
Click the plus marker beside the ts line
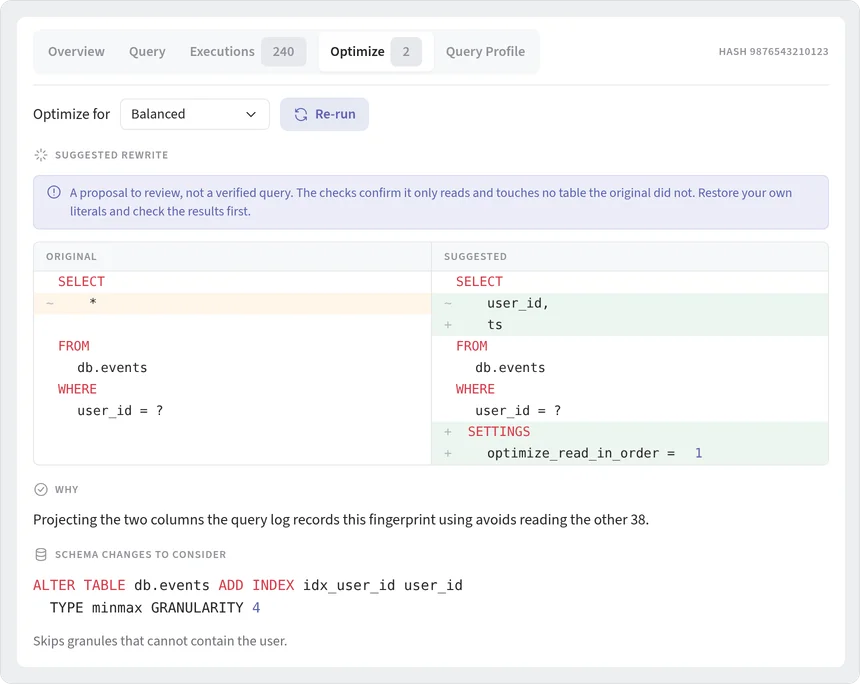[448, 325]
